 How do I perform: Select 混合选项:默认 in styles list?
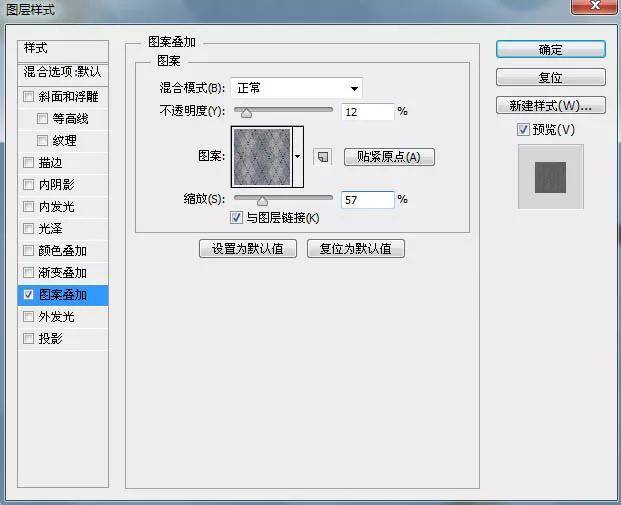click(63, 72)
